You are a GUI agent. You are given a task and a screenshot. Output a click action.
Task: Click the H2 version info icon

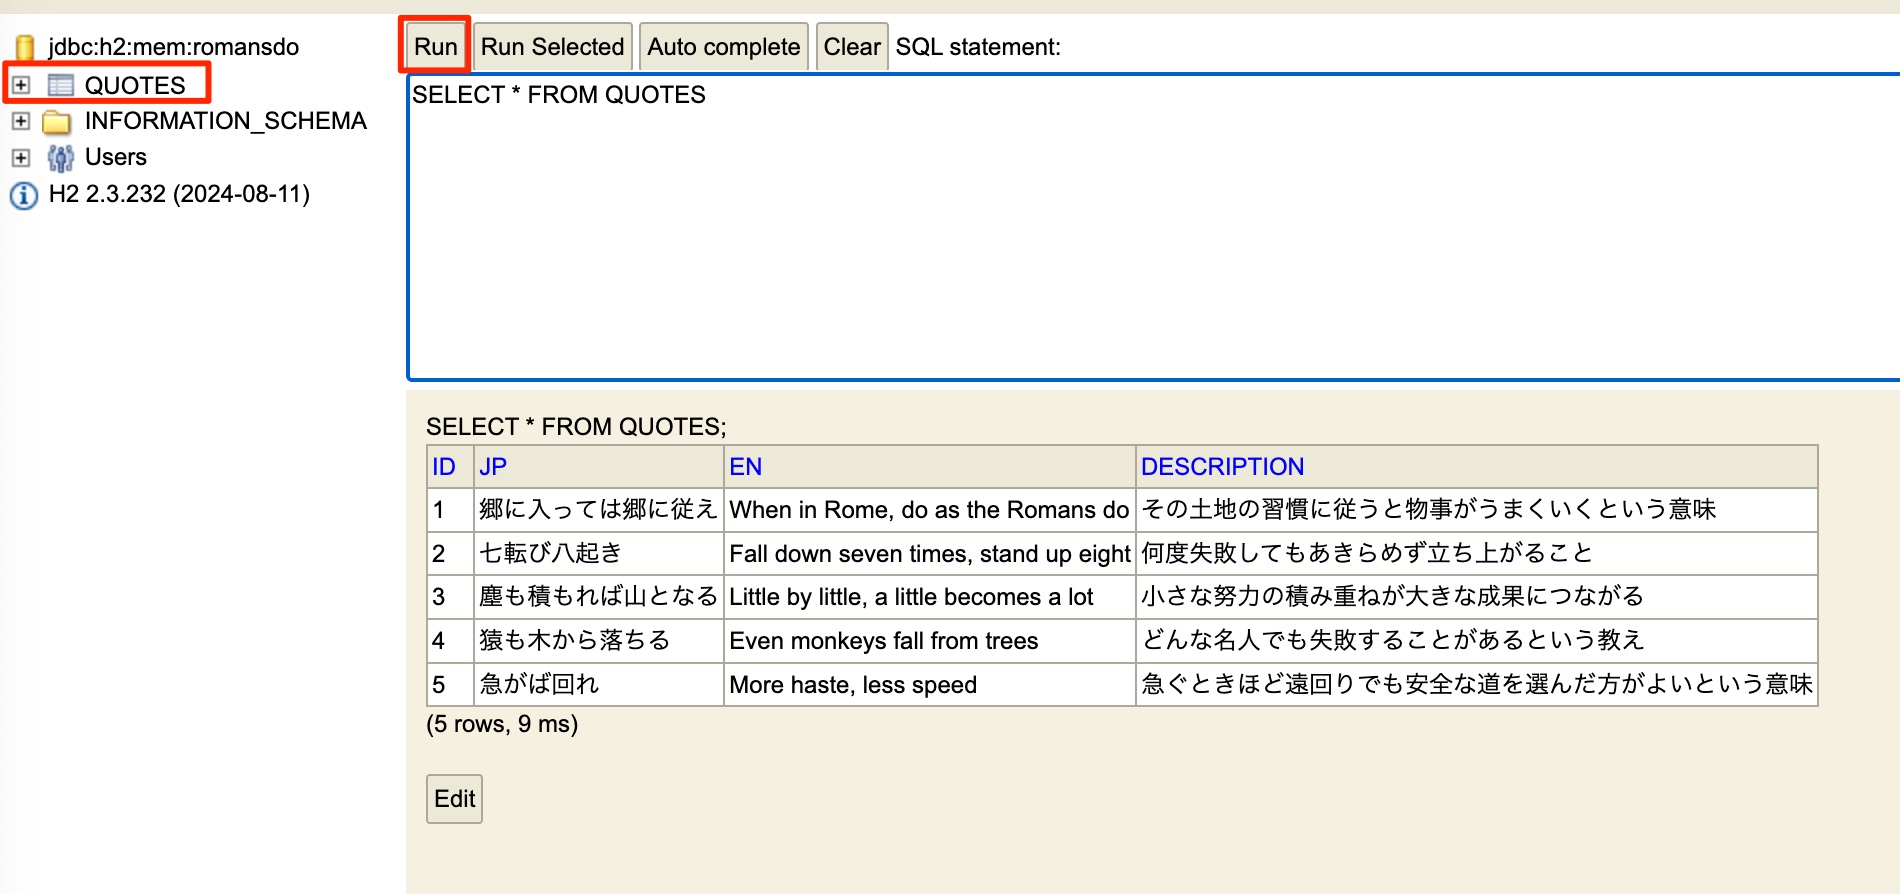click(x=24, y=195)
